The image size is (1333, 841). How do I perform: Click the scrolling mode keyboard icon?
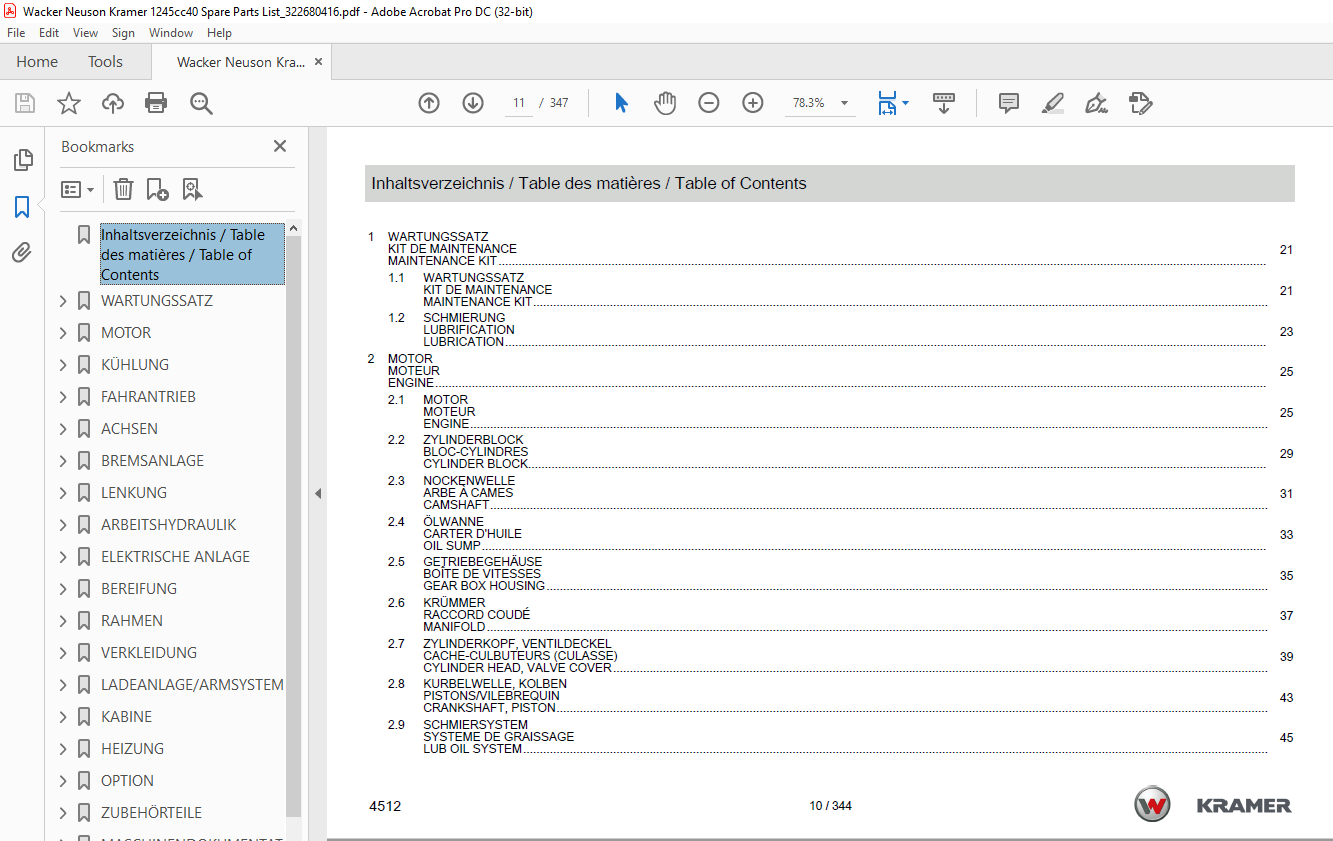(944, 103)
